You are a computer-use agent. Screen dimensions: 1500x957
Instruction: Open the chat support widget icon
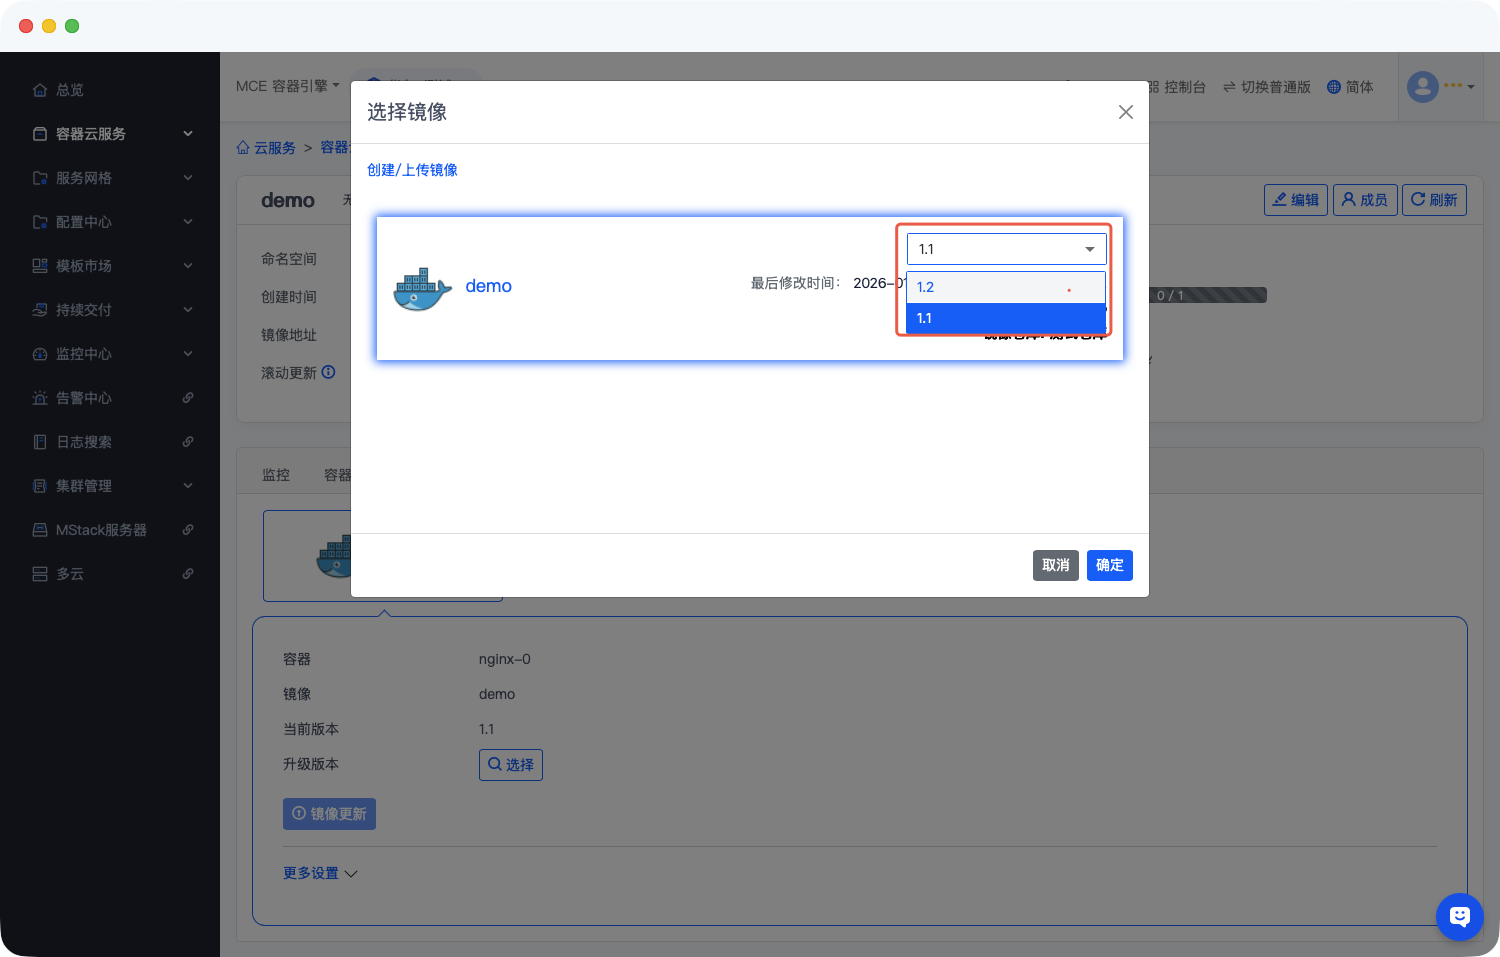1459,916
